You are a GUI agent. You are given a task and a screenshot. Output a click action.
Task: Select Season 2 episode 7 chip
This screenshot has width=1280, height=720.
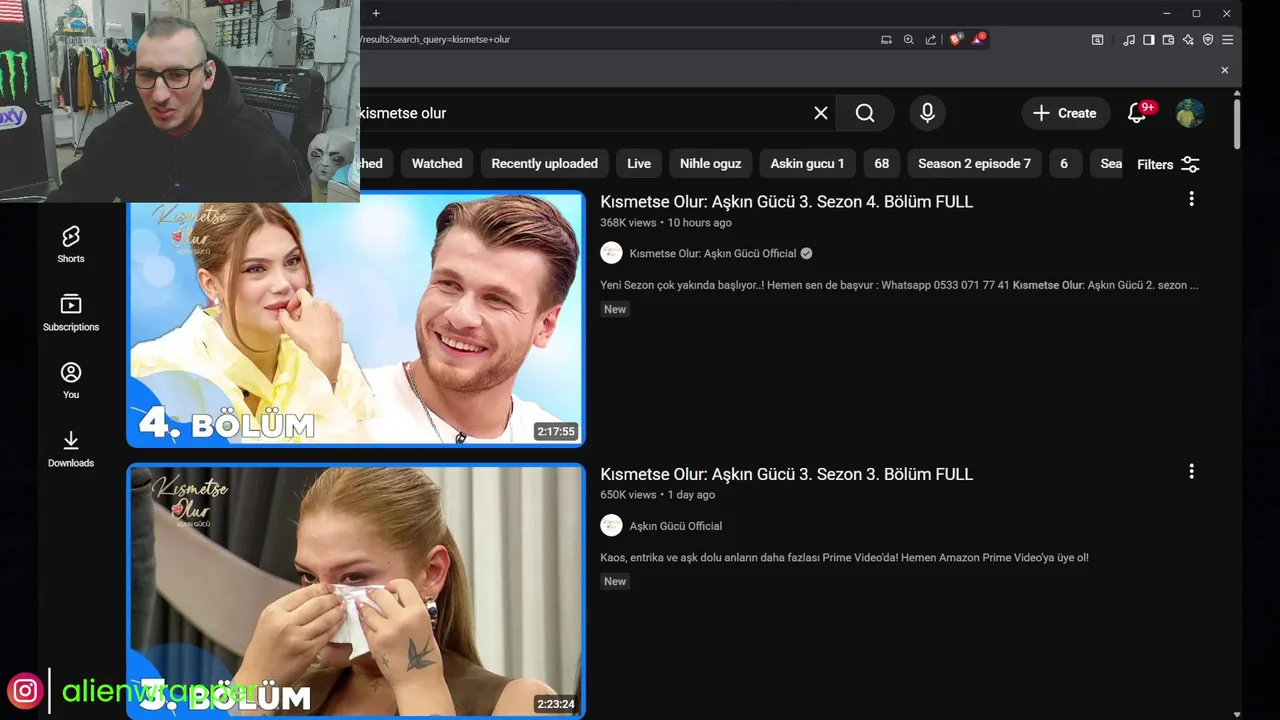click(x=974, y=163)
